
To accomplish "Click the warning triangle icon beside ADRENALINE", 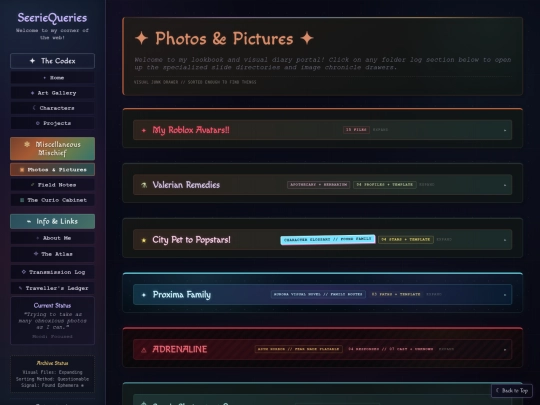I will click(144, 350).
